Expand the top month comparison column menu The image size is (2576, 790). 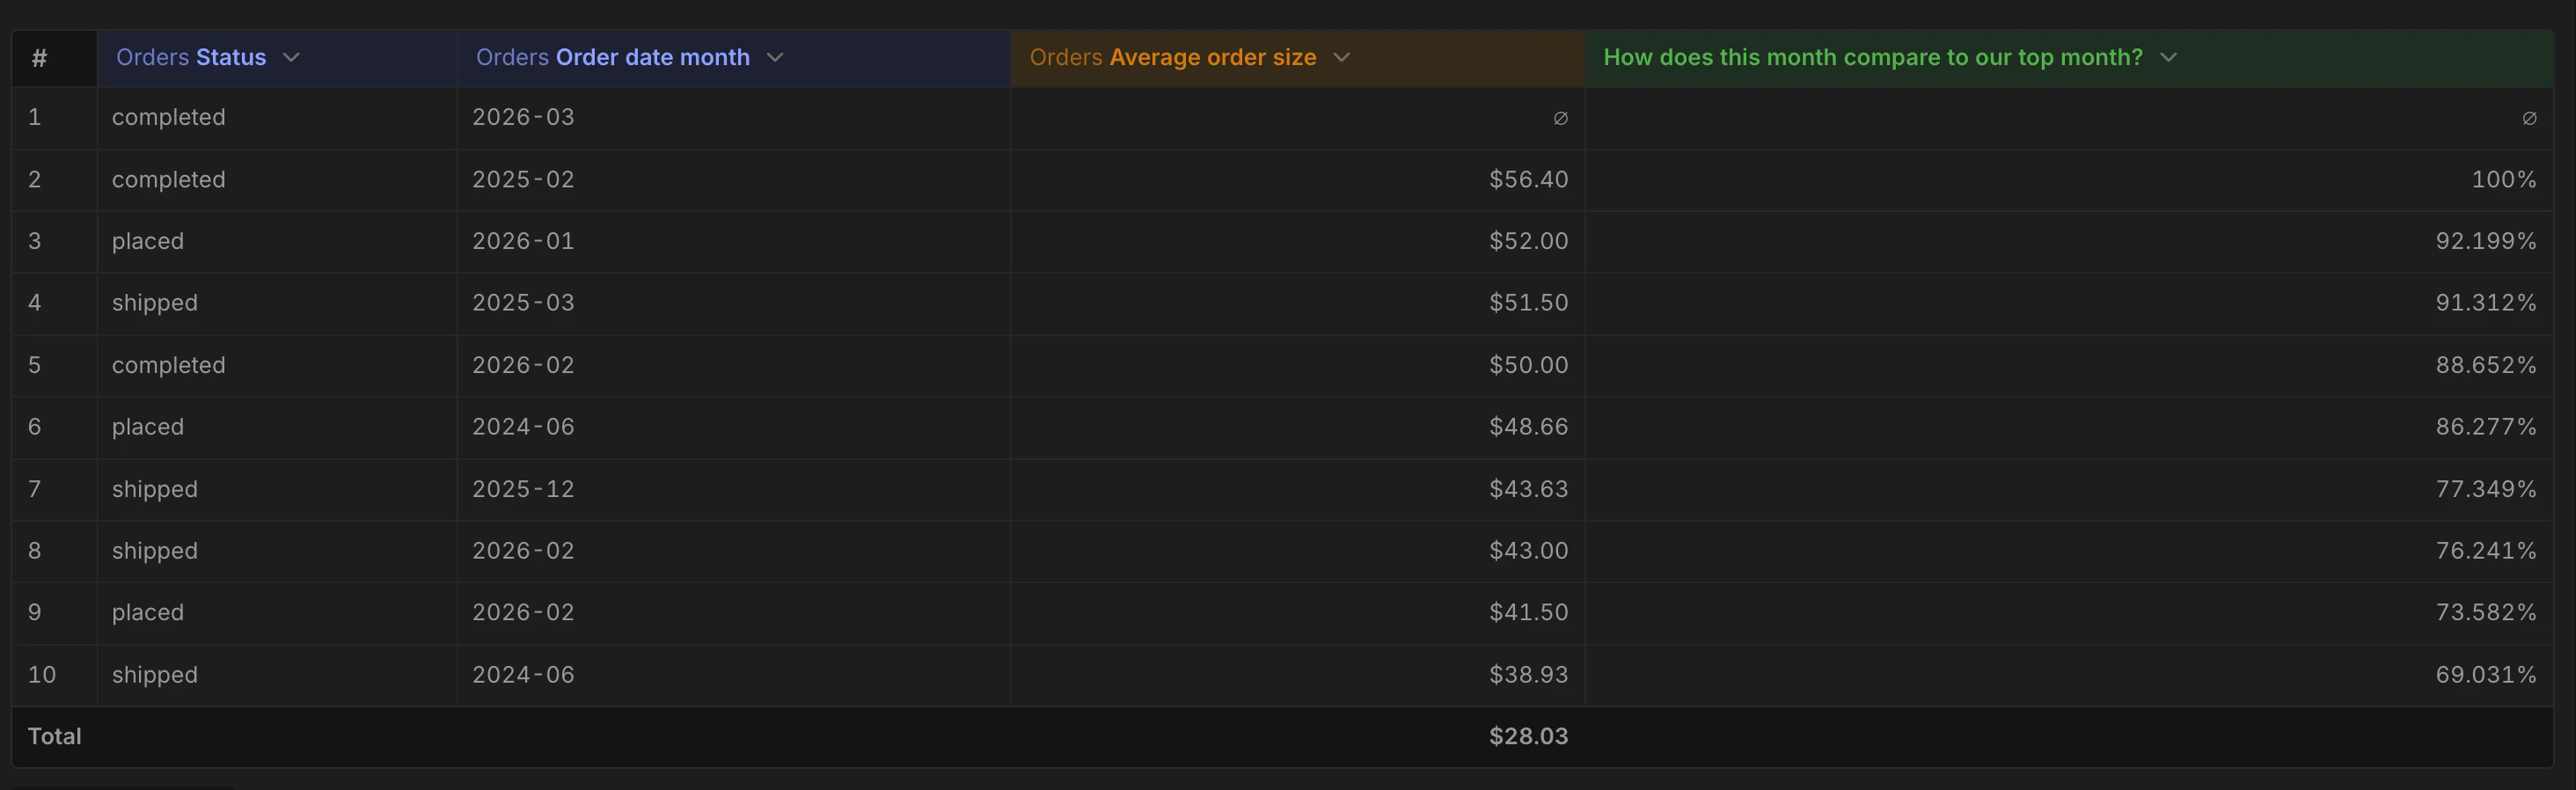[x=2168, y=58]
